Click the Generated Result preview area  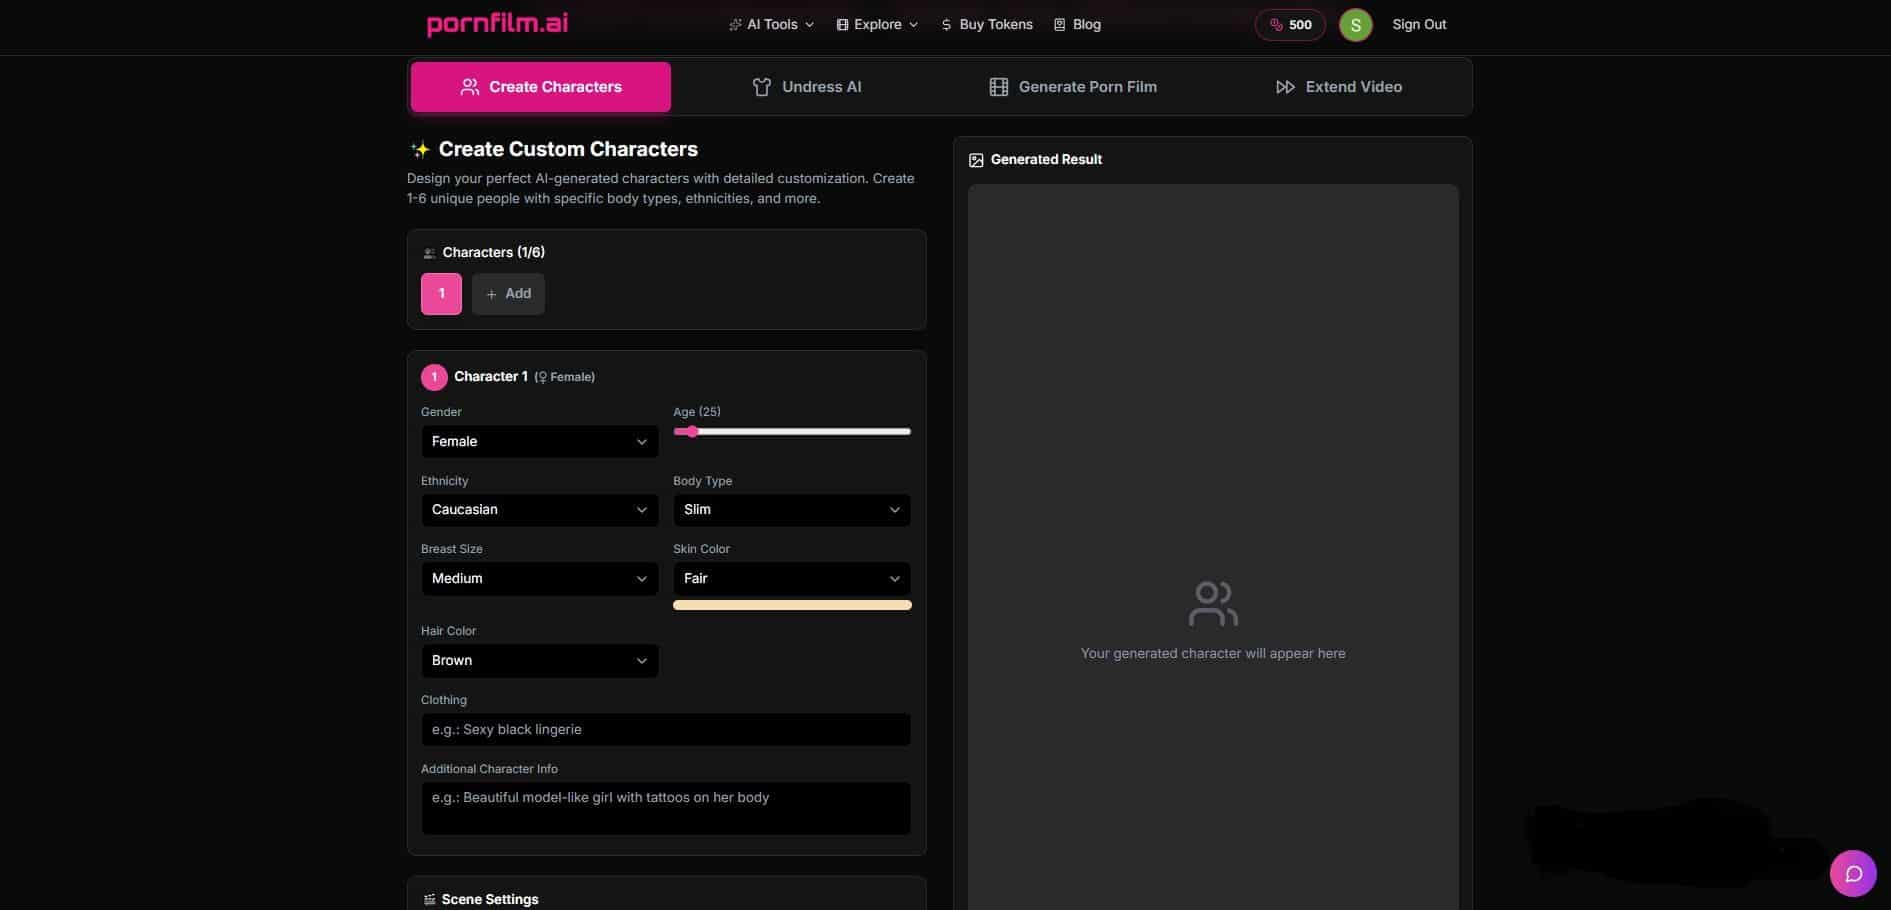1213,547
